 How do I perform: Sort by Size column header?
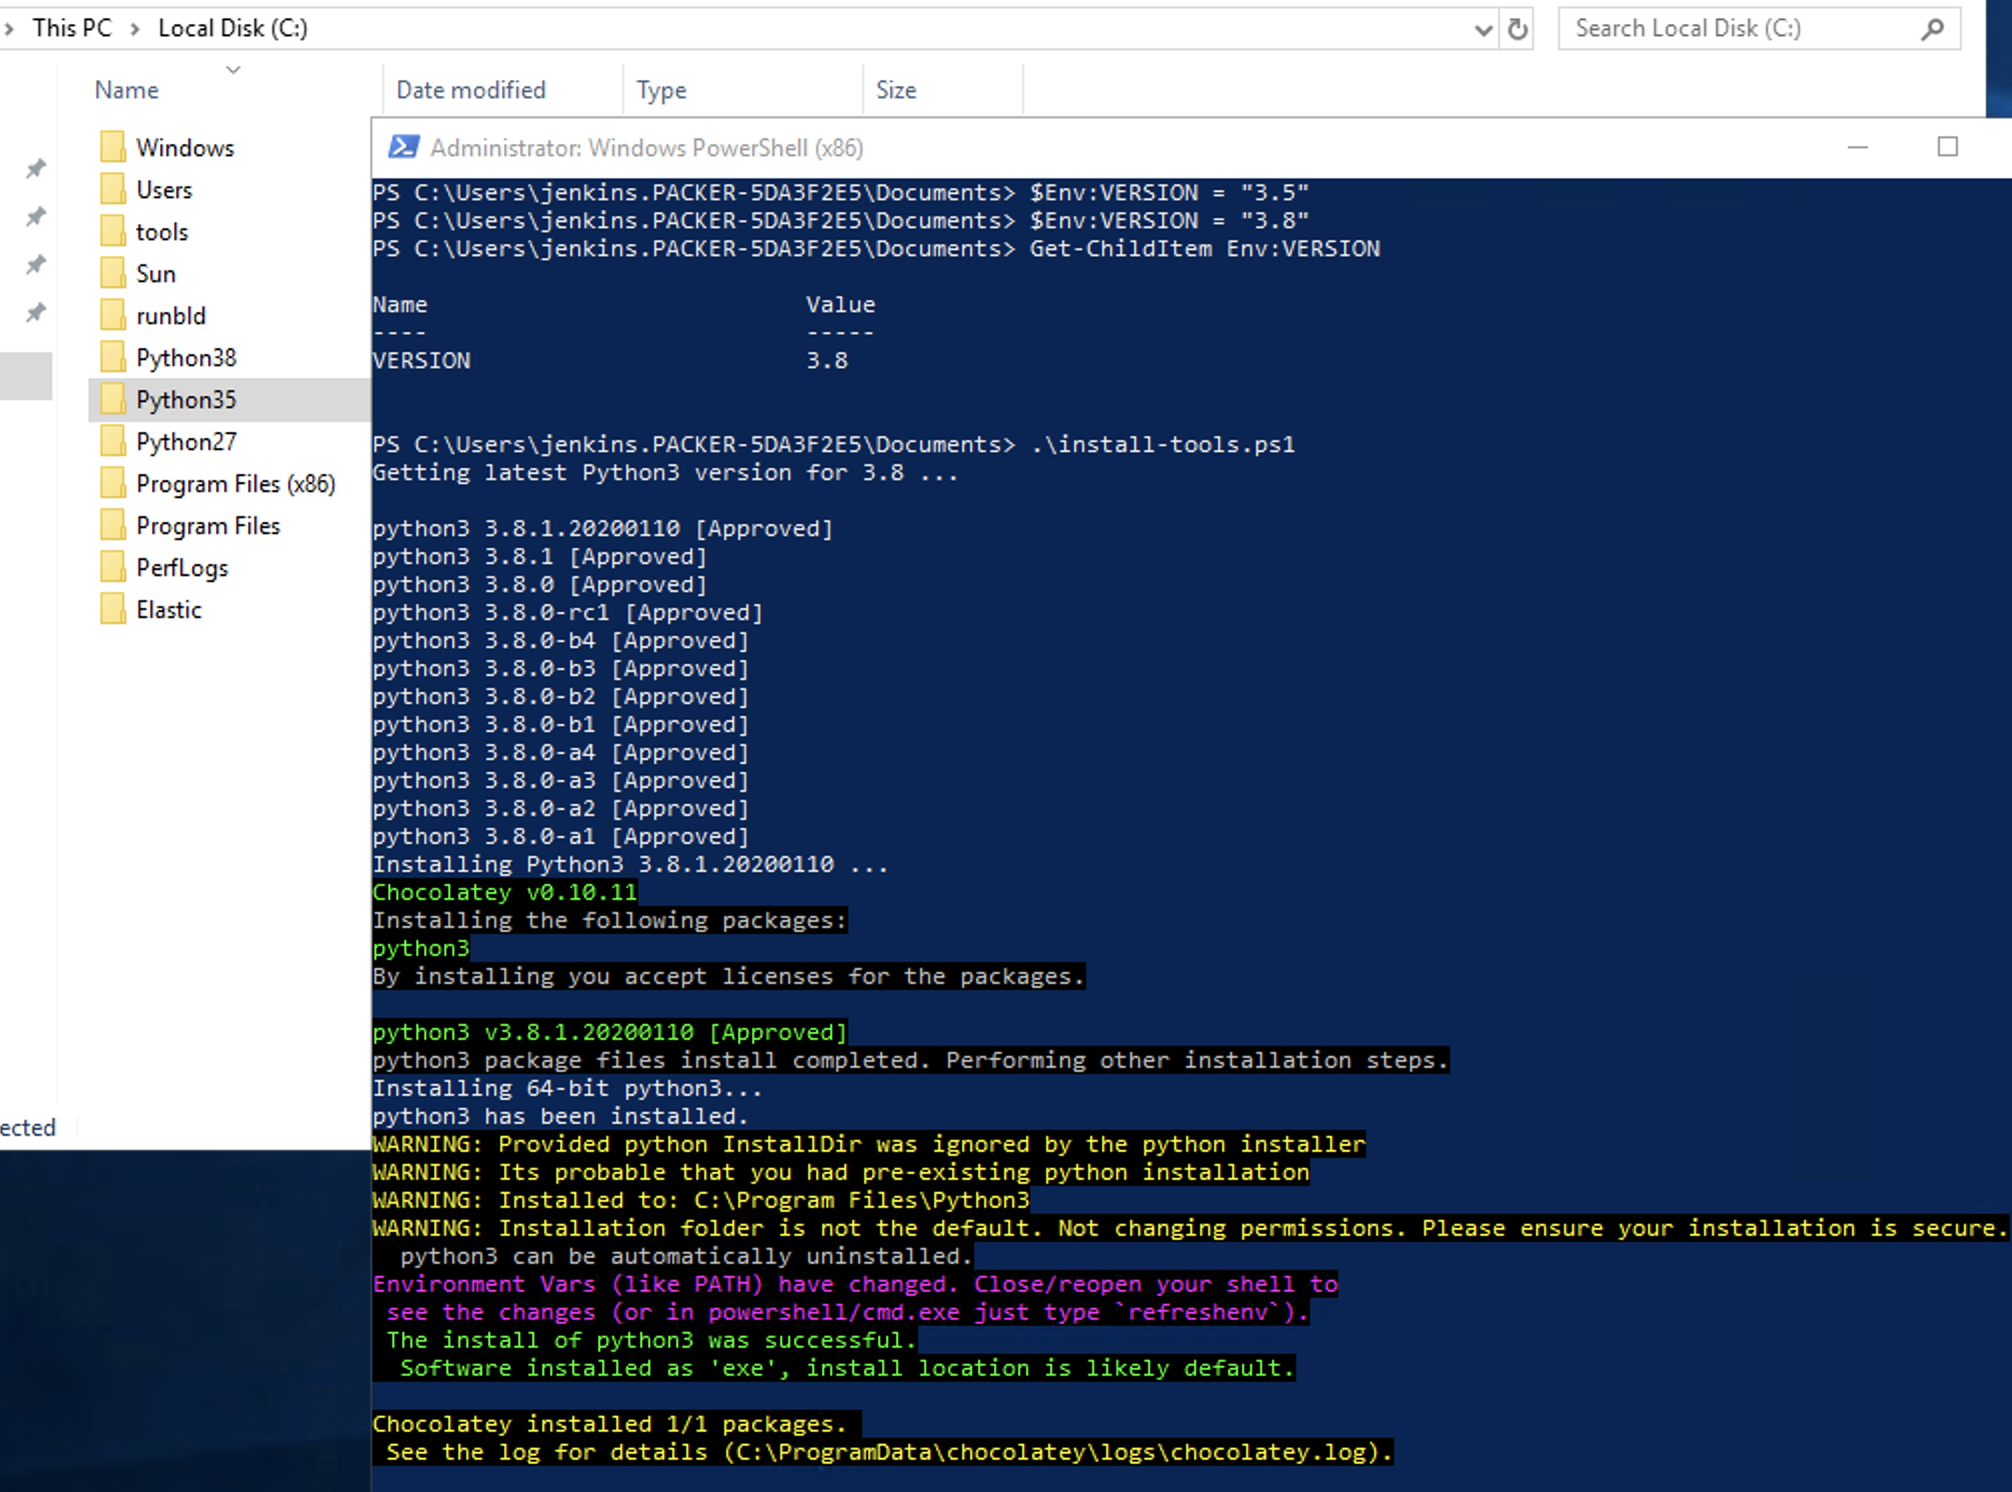(x=895, y=90)
